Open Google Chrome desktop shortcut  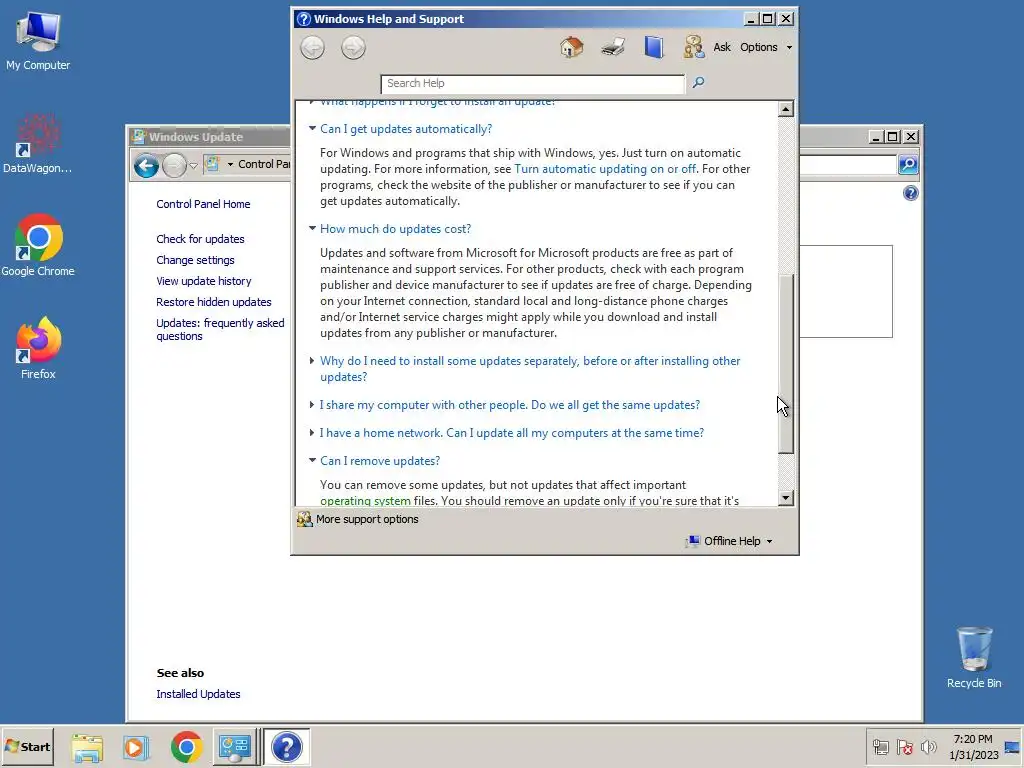click(38, 245)
